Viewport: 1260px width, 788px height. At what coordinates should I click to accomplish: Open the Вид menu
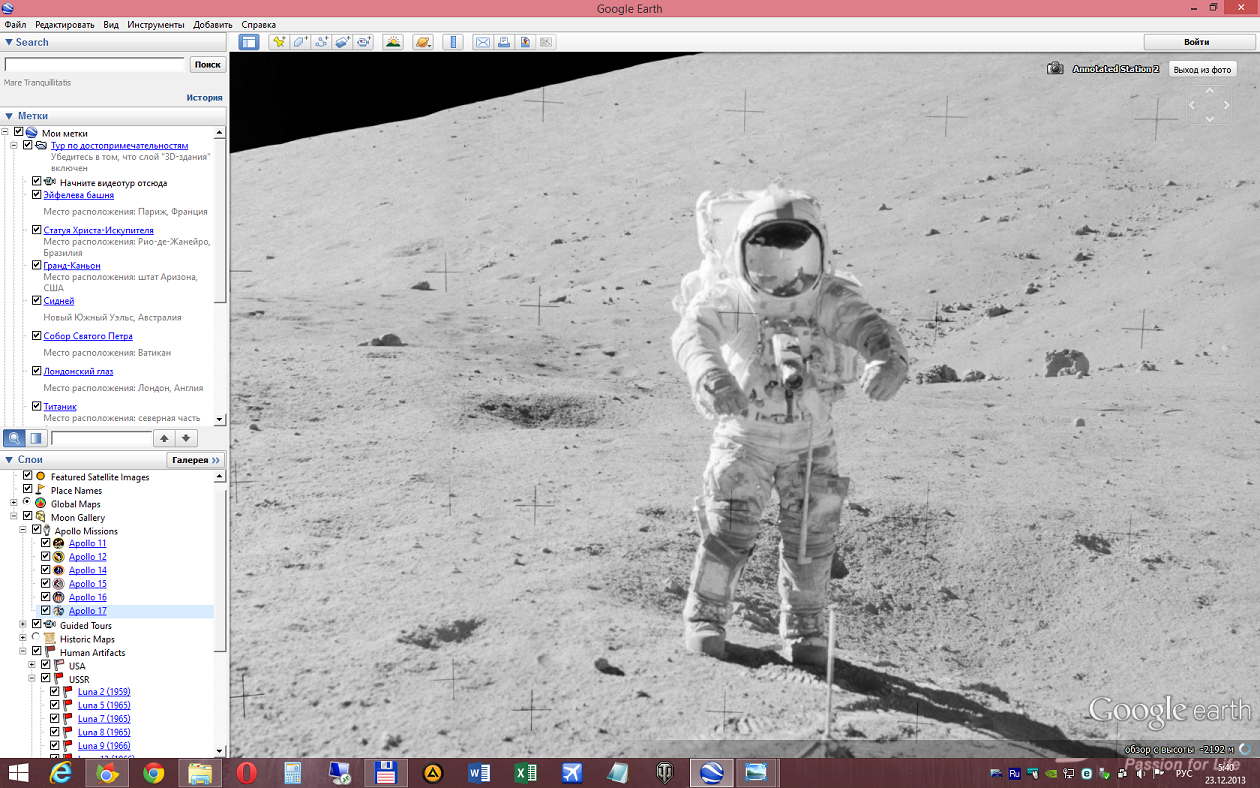point(111,24)
